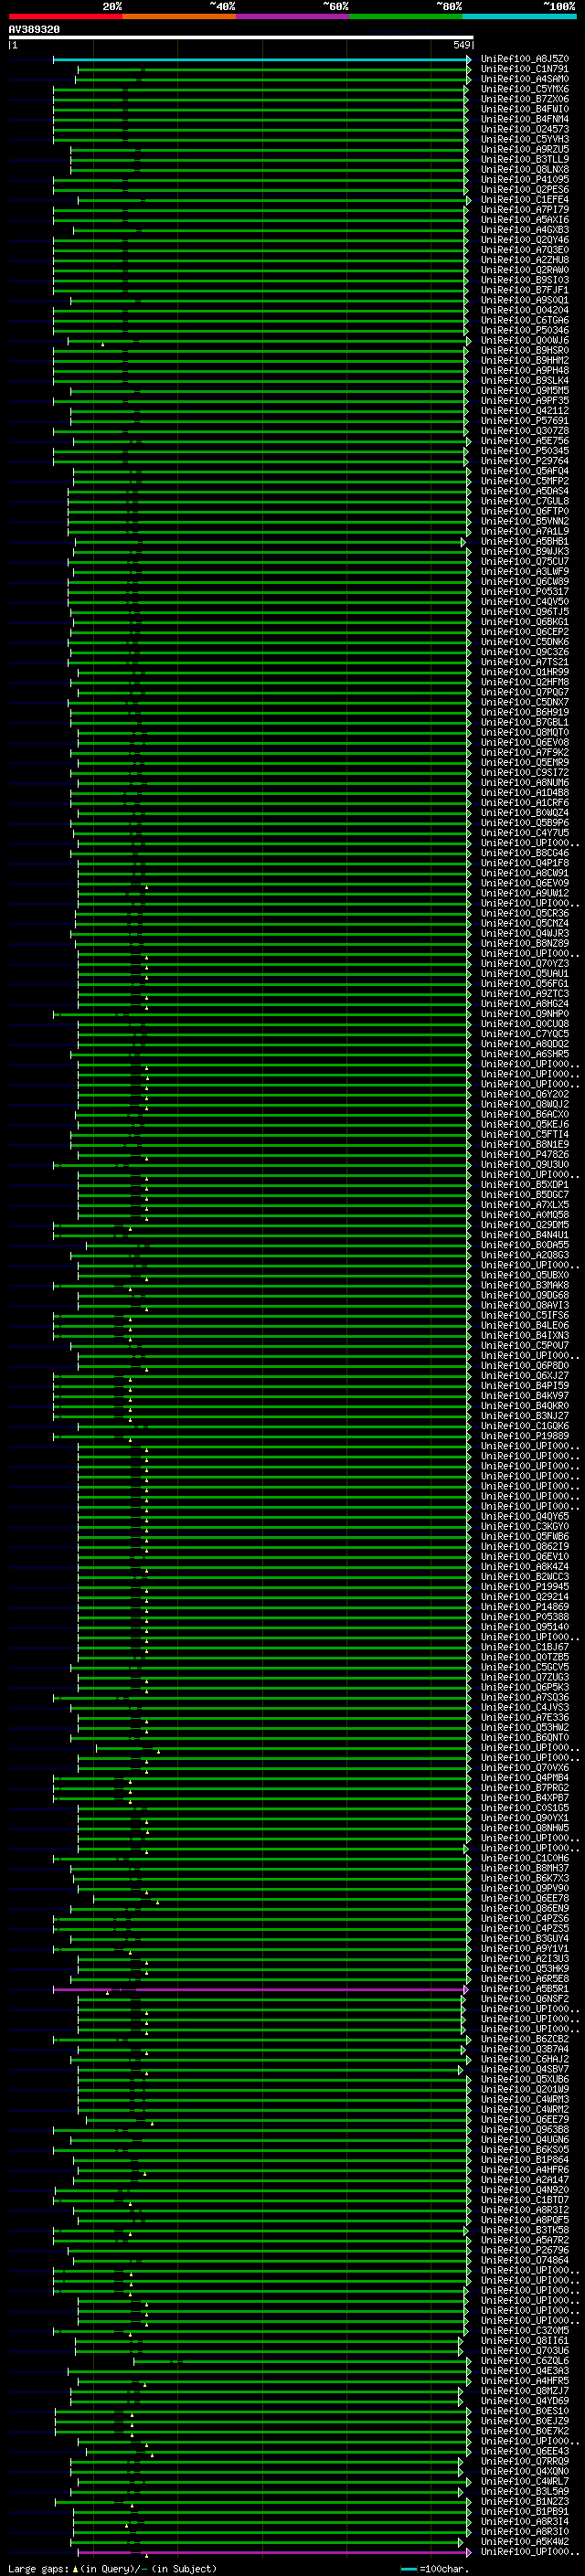The image size is (585, 2576).
Task: Click the orange ~40% identity legend segment
Action: click(x=179, y=16)
